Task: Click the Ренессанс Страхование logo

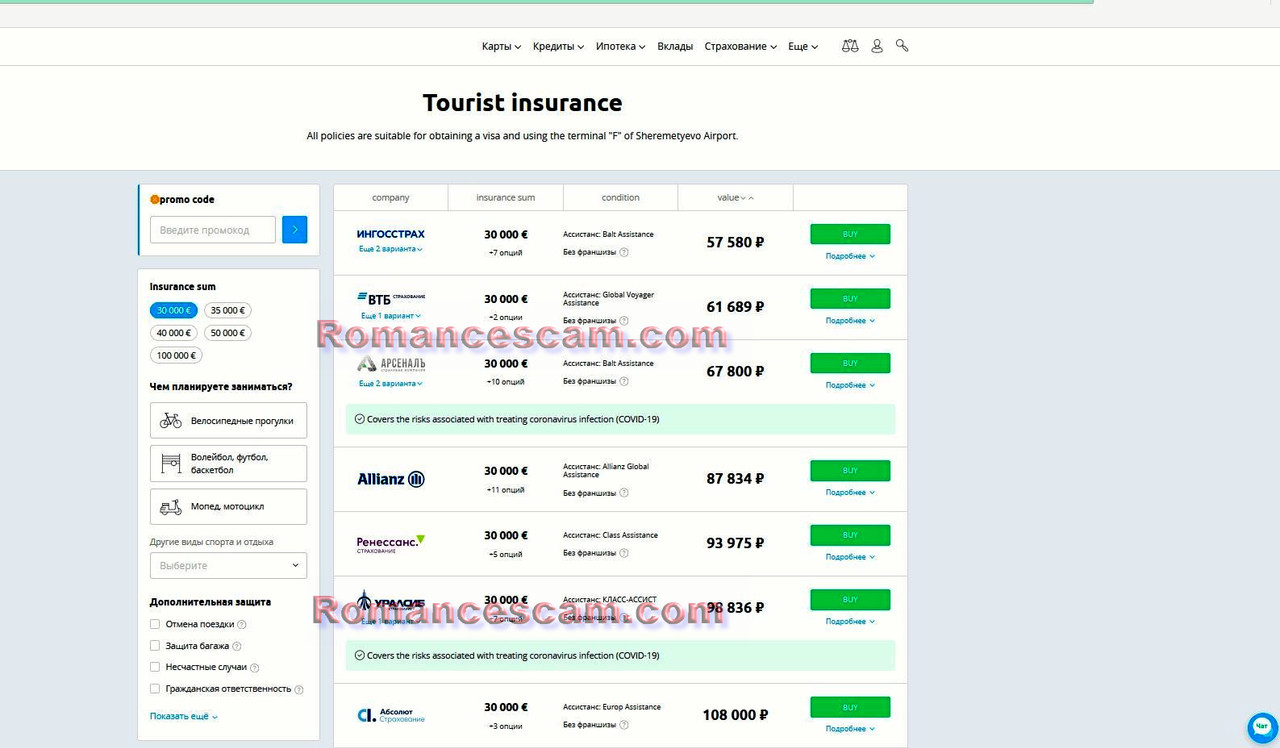Action: click(391, 544)
